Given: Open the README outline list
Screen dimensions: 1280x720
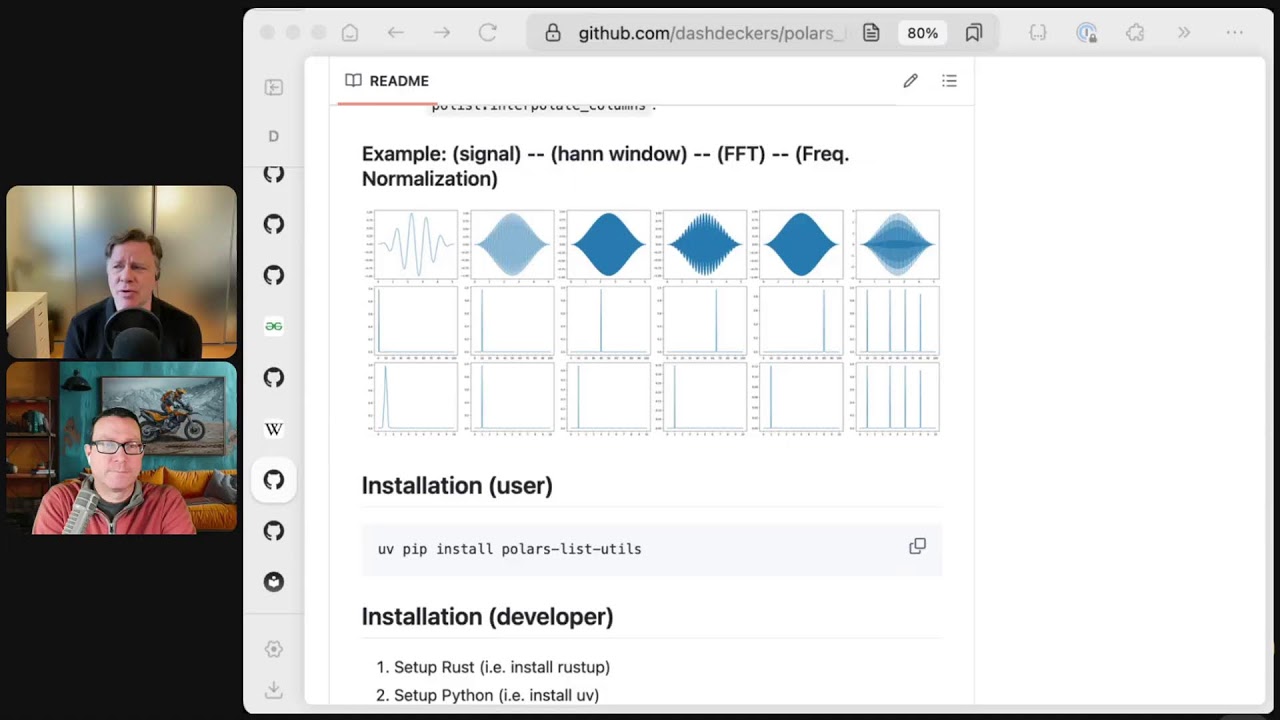Looking at the screenshot, I should coord(949,81).
